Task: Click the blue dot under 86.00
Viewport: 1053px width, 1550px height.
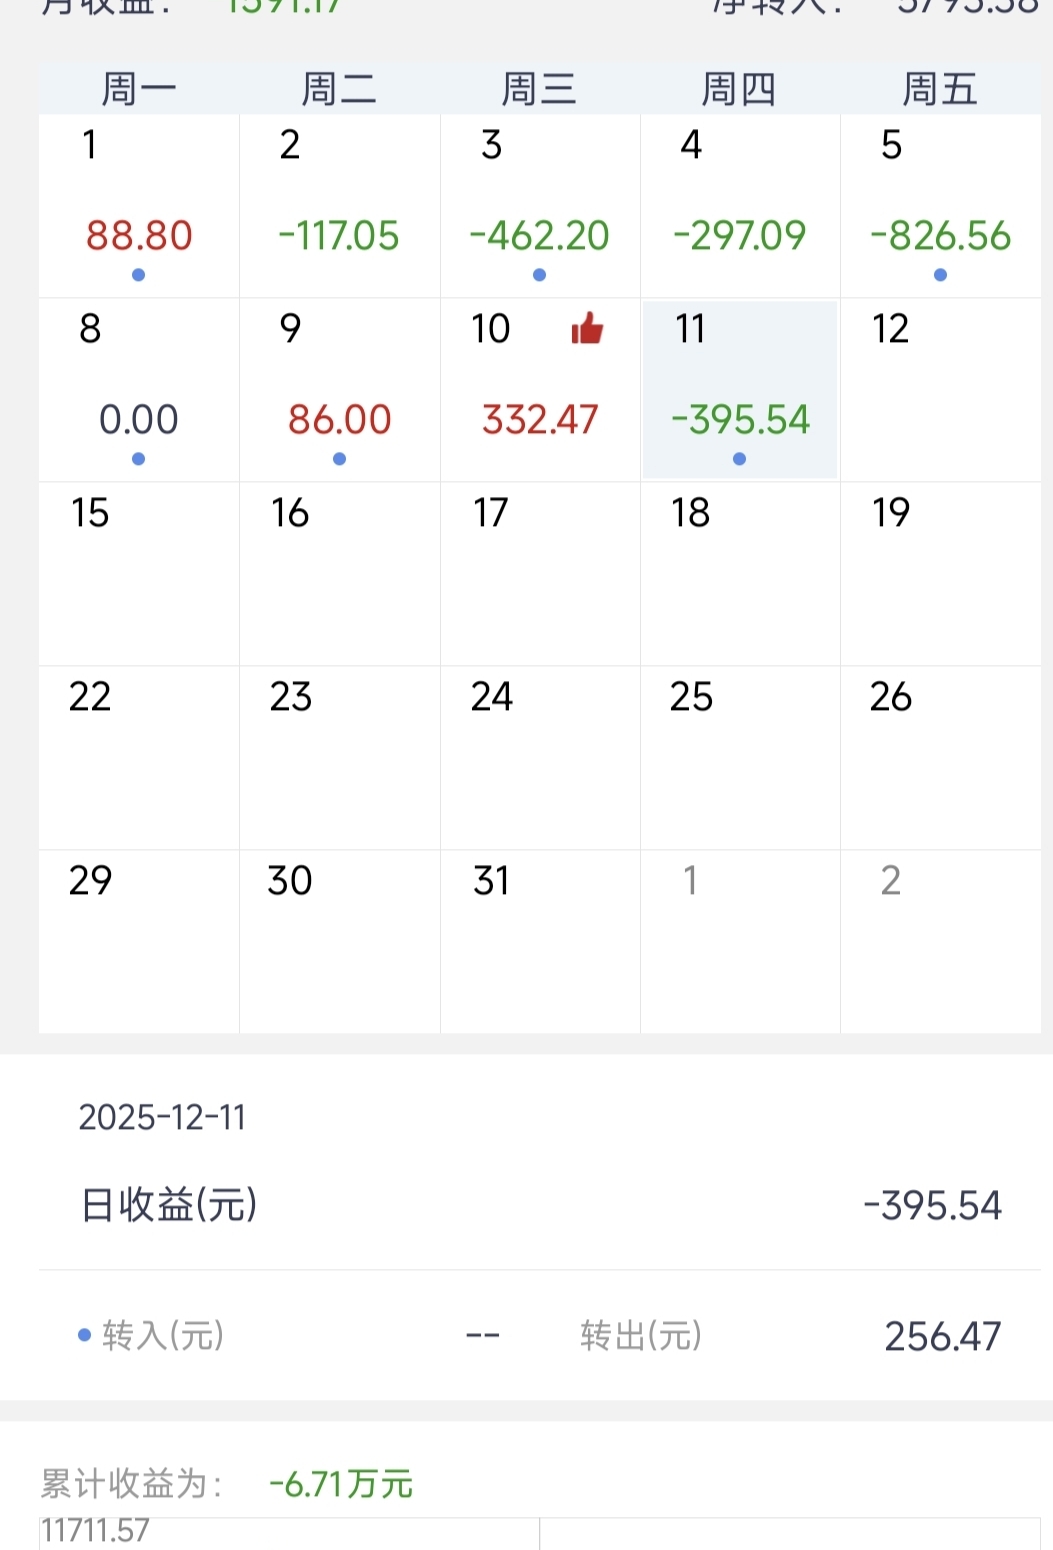Action: pos(339,459)
